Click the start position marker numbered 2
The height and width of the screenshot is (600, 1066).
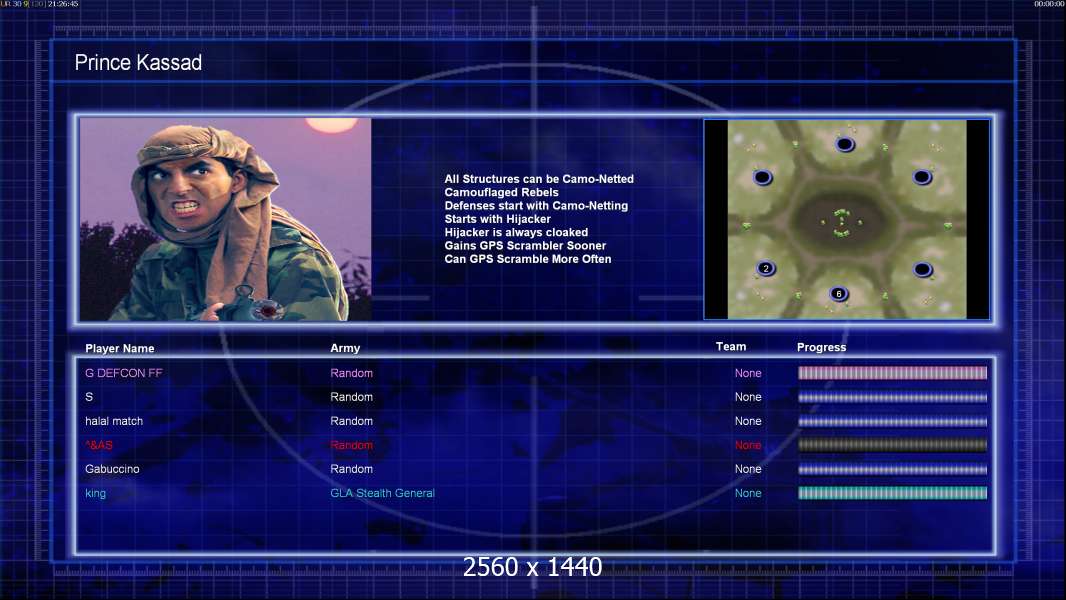pyautogui.click(x=766, y=268)
